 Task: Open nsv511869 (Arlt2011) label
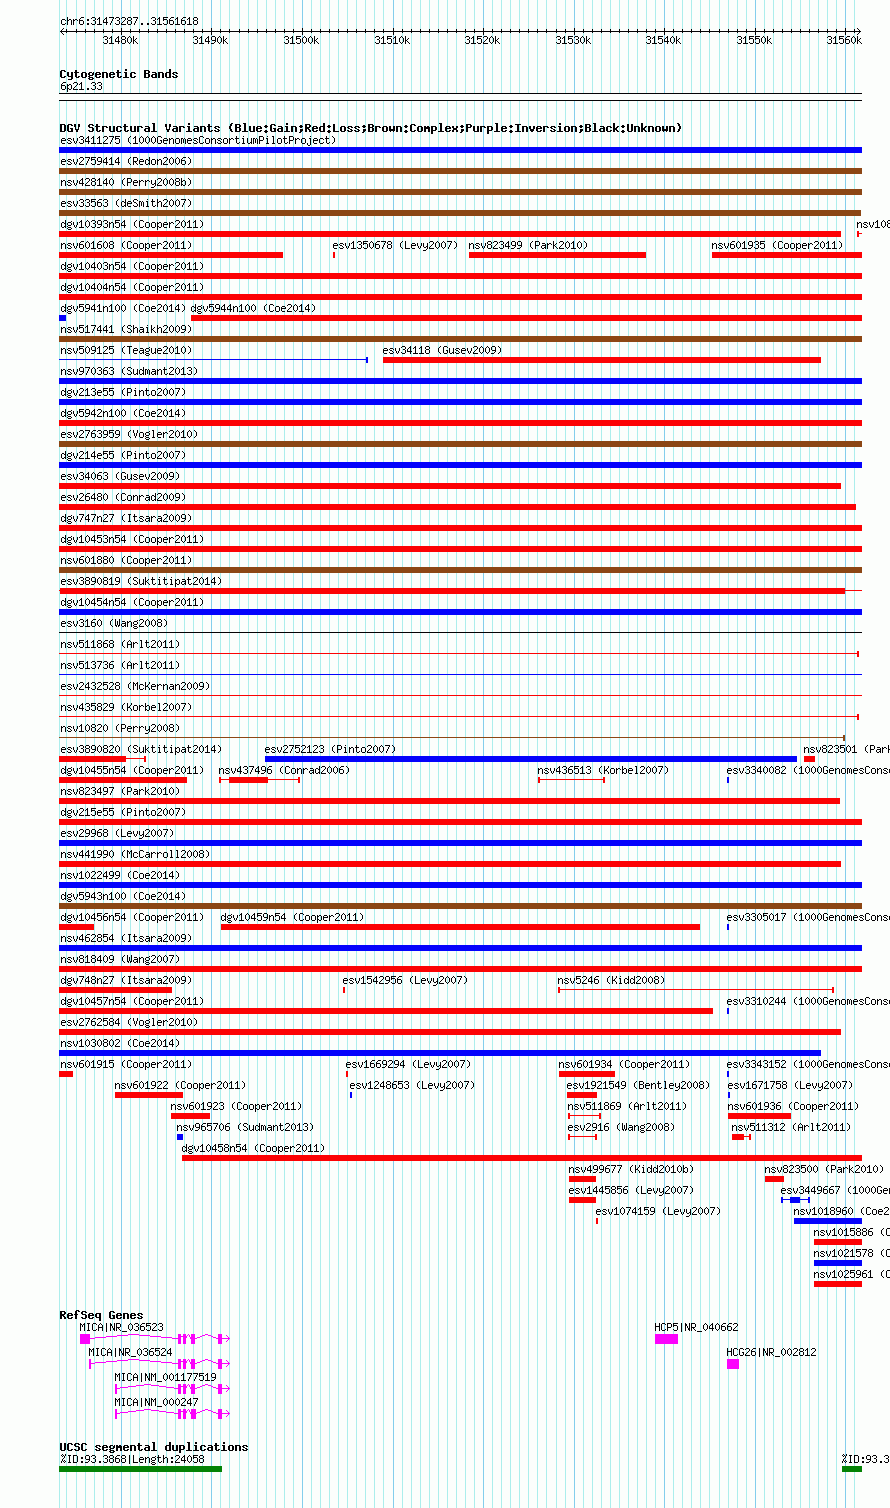[x=627, y=1106]
